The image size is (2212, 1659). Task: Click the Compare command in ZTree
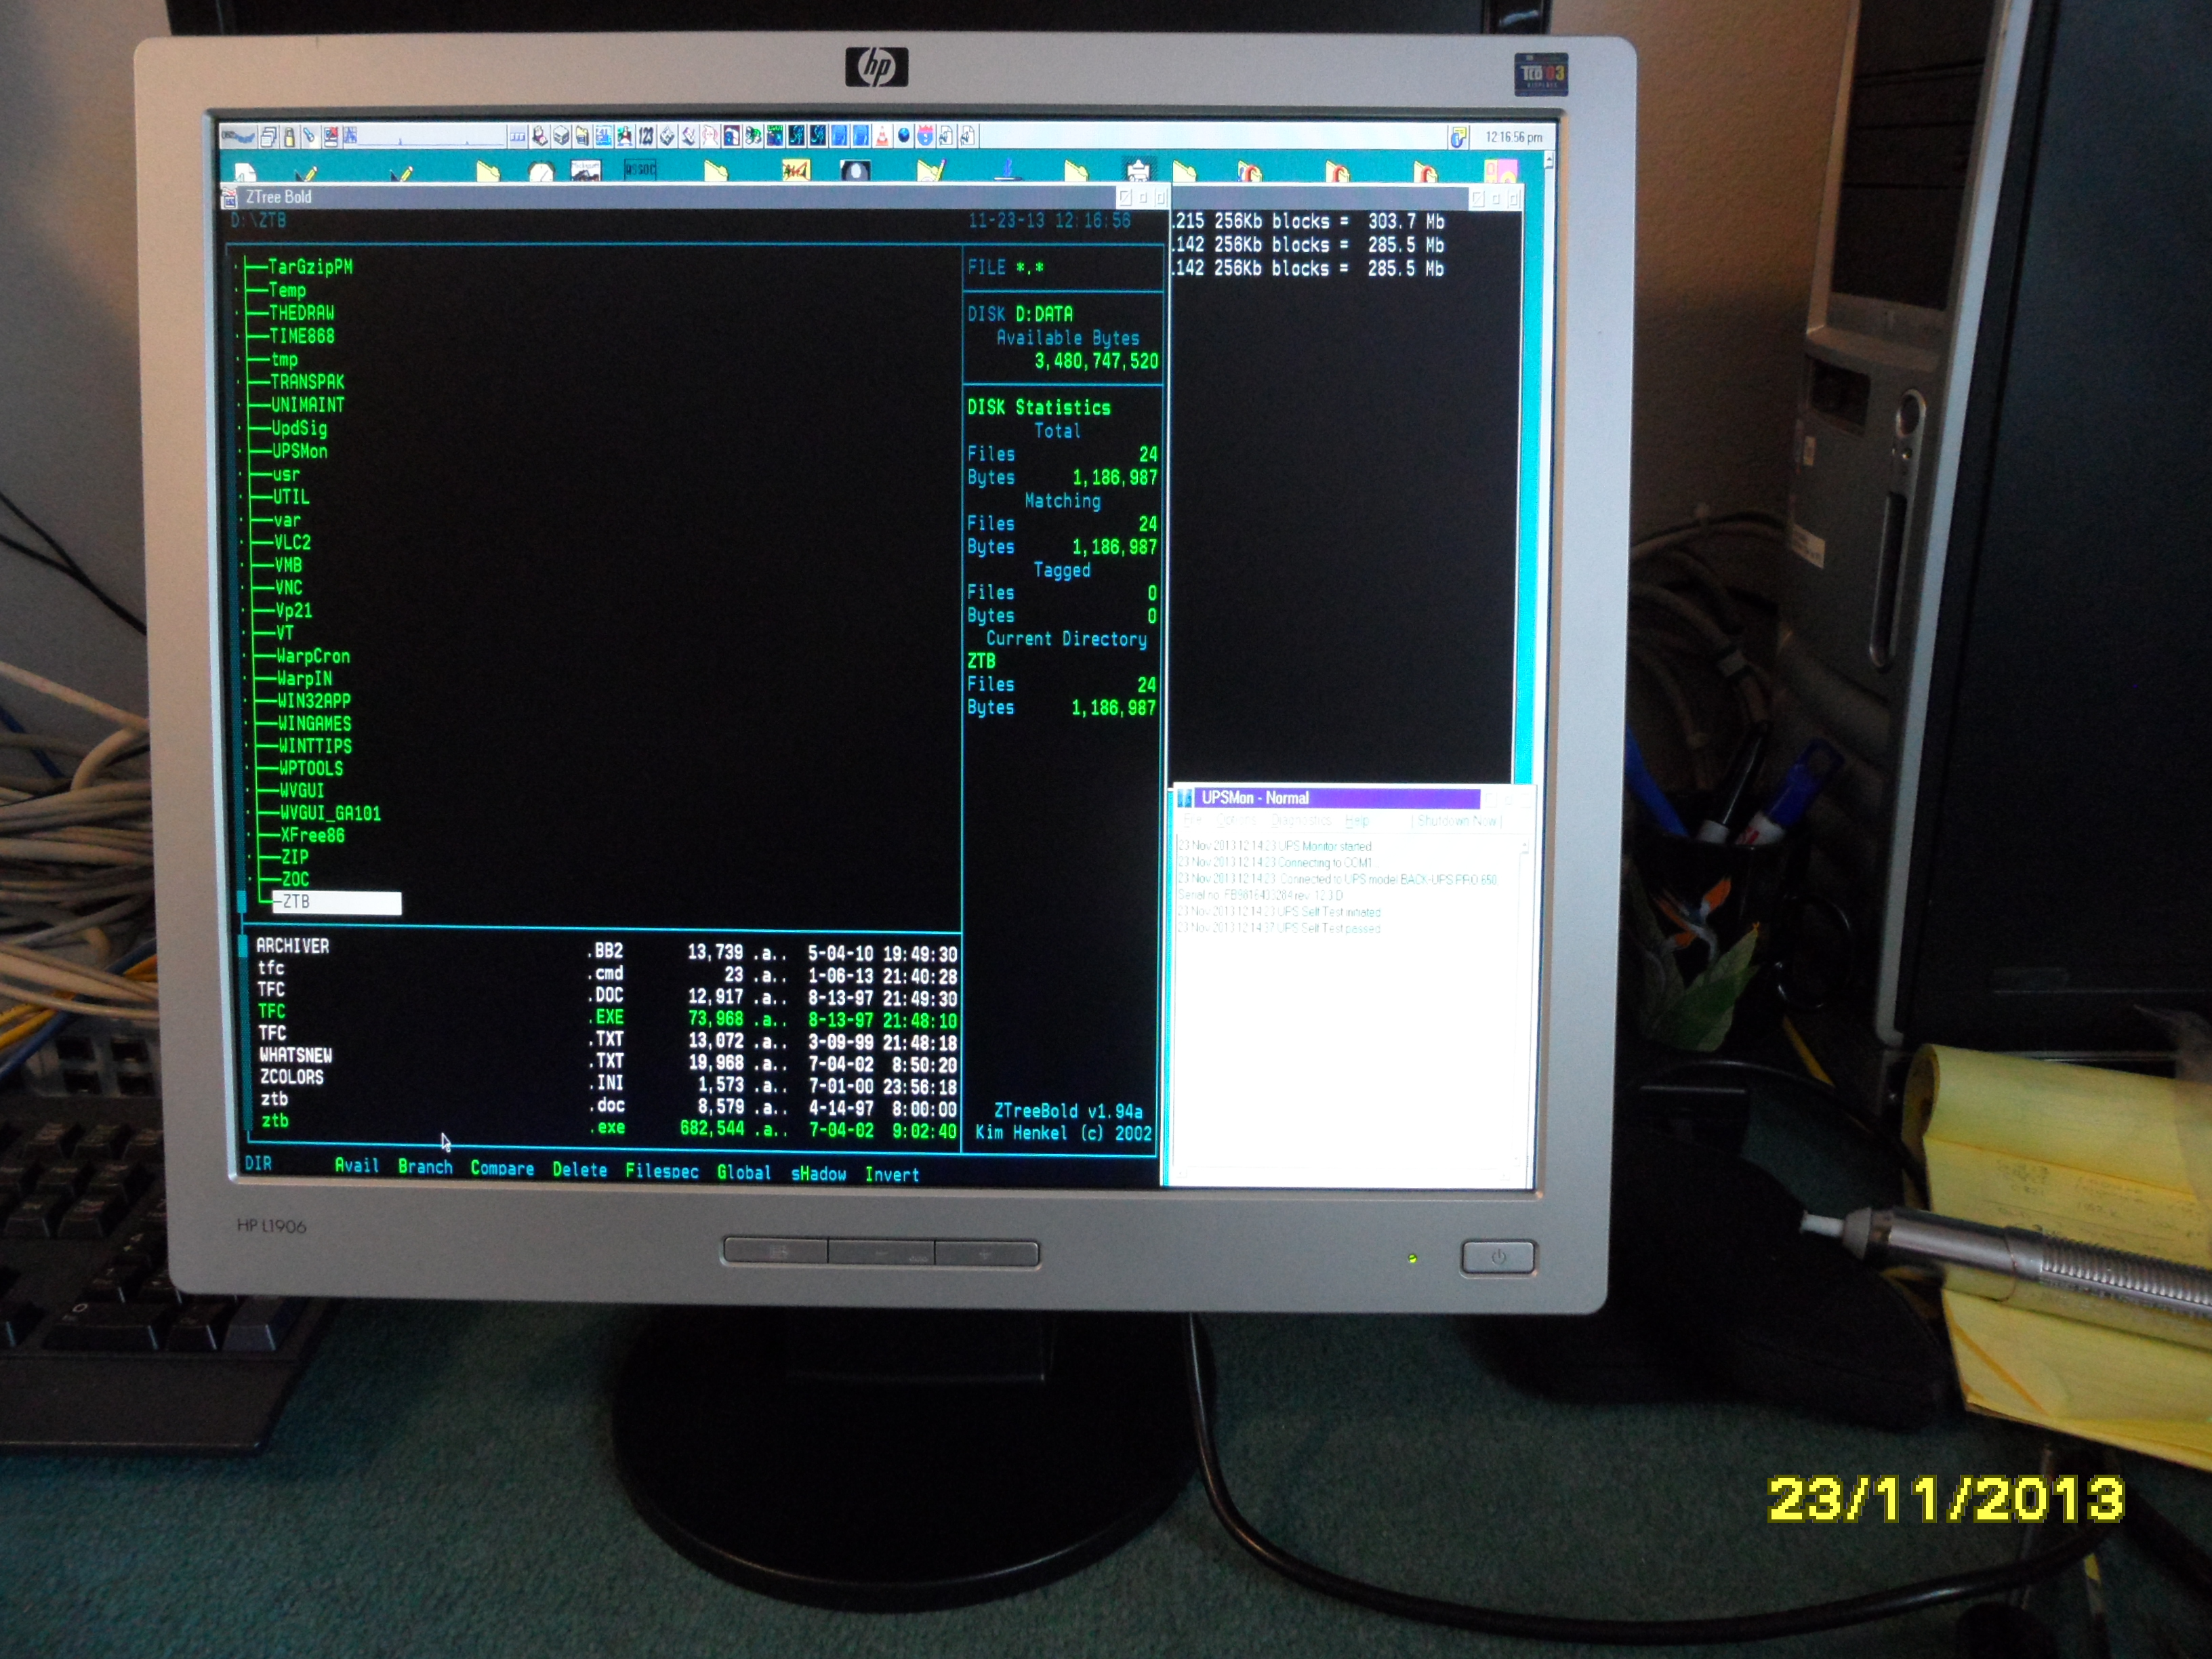502,1168
